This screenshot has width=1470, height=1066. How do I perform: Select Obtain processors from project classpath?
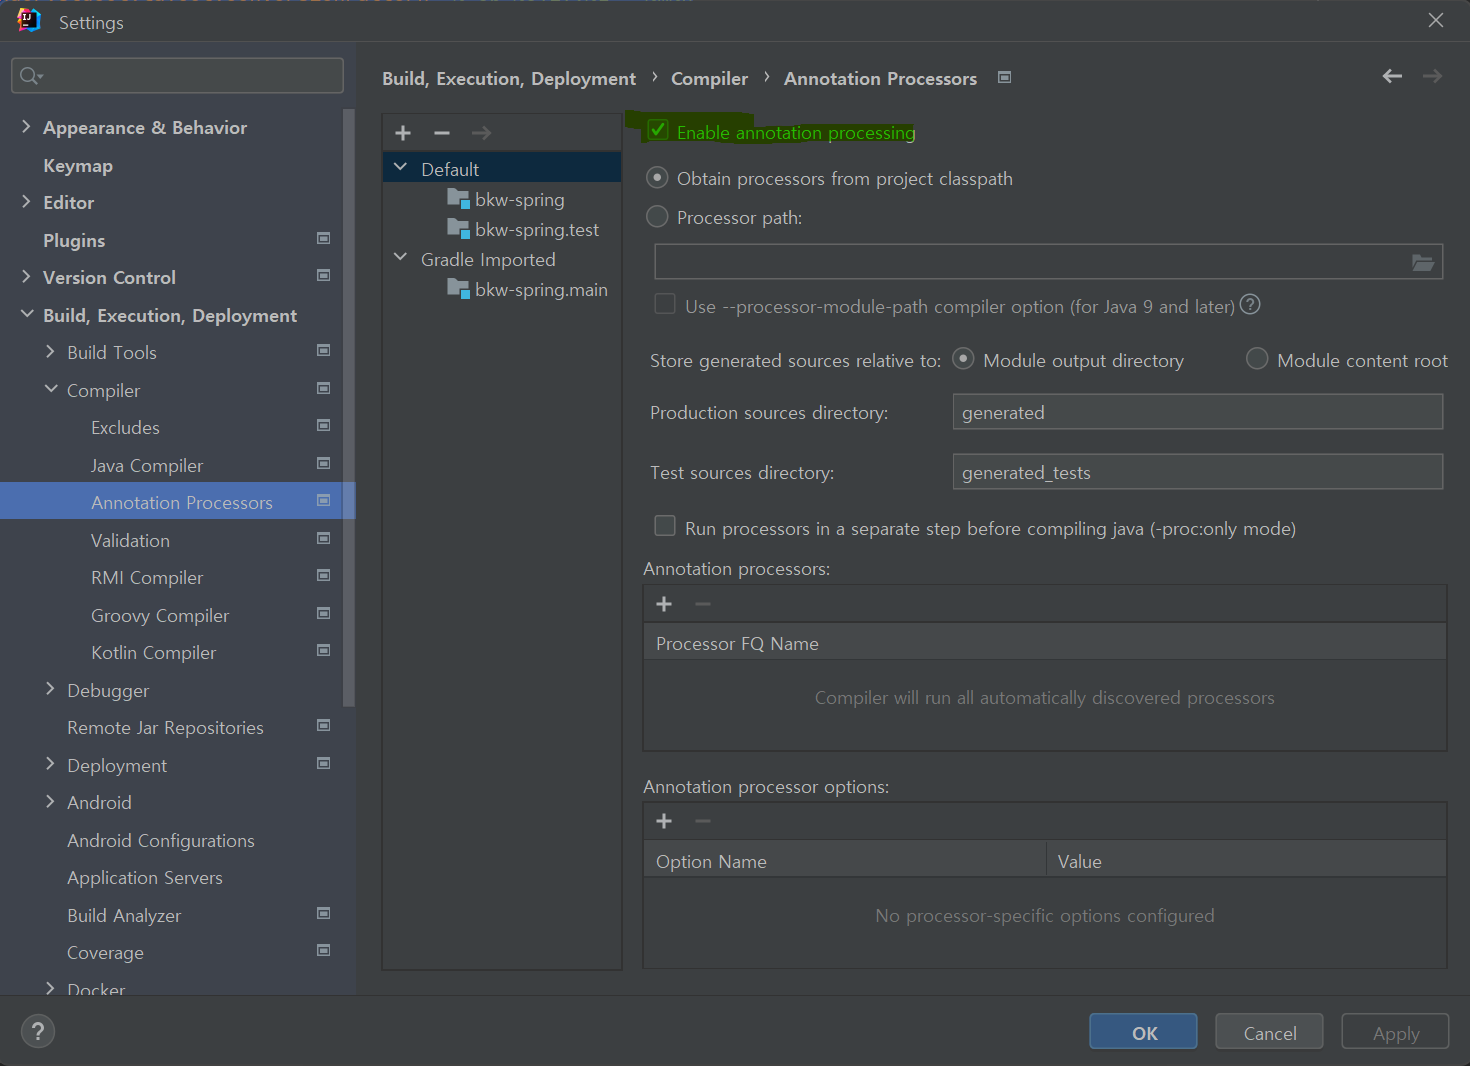657,178
